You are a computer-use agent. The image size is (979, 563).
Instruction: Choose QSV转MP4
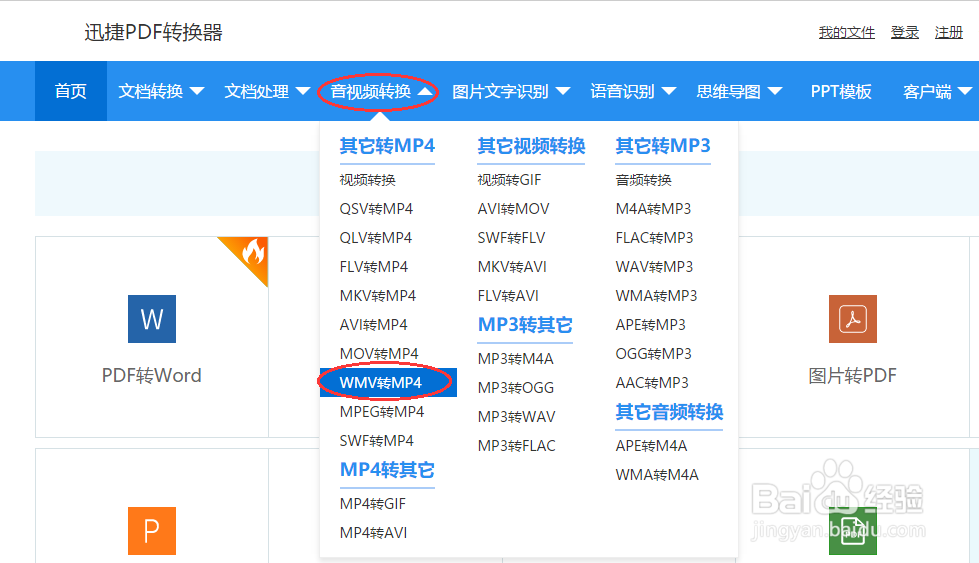click(376, 209)
